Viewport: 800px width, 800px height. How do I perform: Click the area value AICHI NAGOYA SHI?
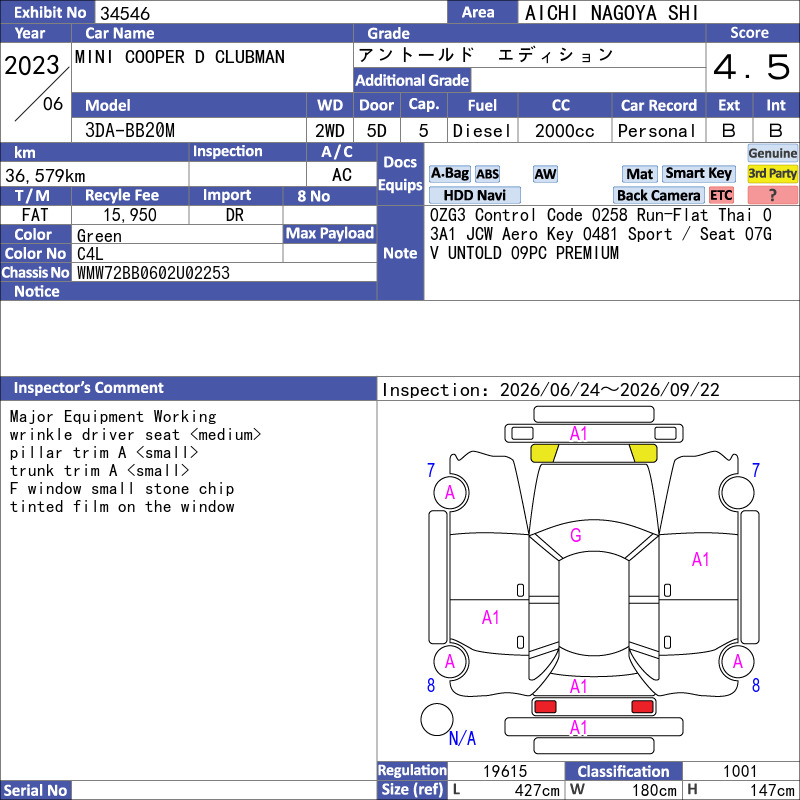click(611, 13)
